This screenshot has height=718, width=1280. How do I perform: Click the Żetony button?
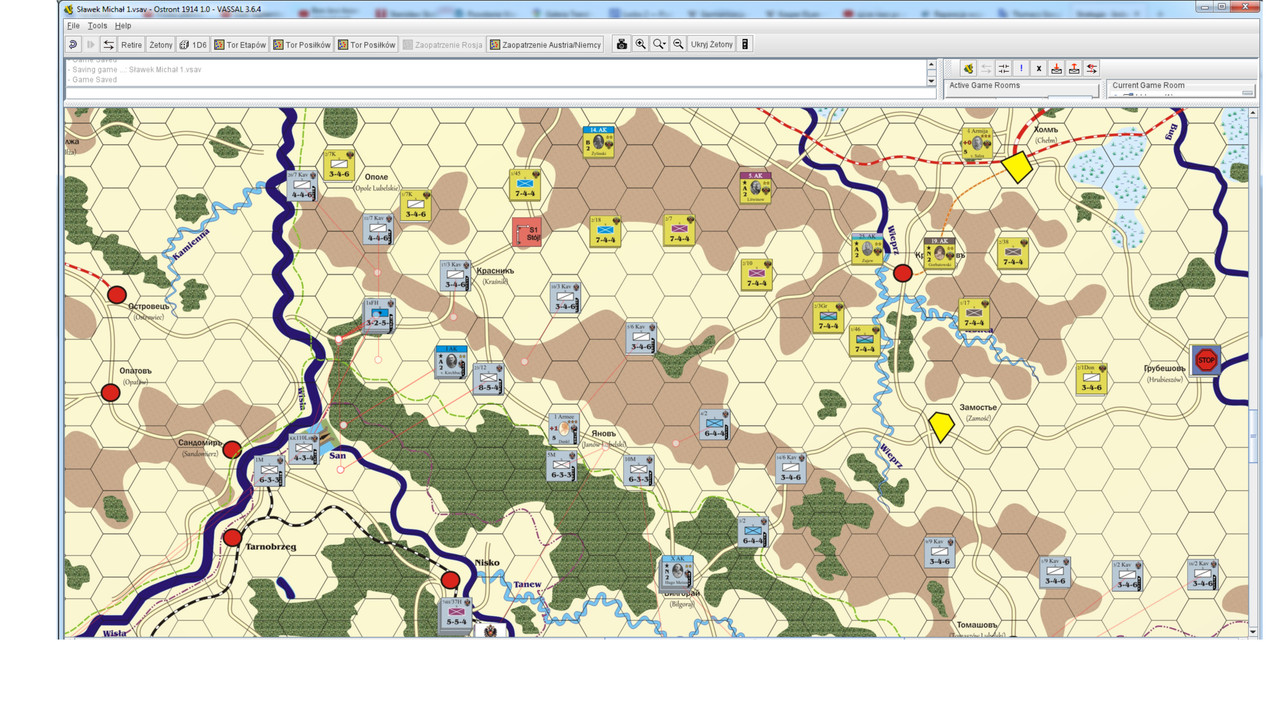160,44
